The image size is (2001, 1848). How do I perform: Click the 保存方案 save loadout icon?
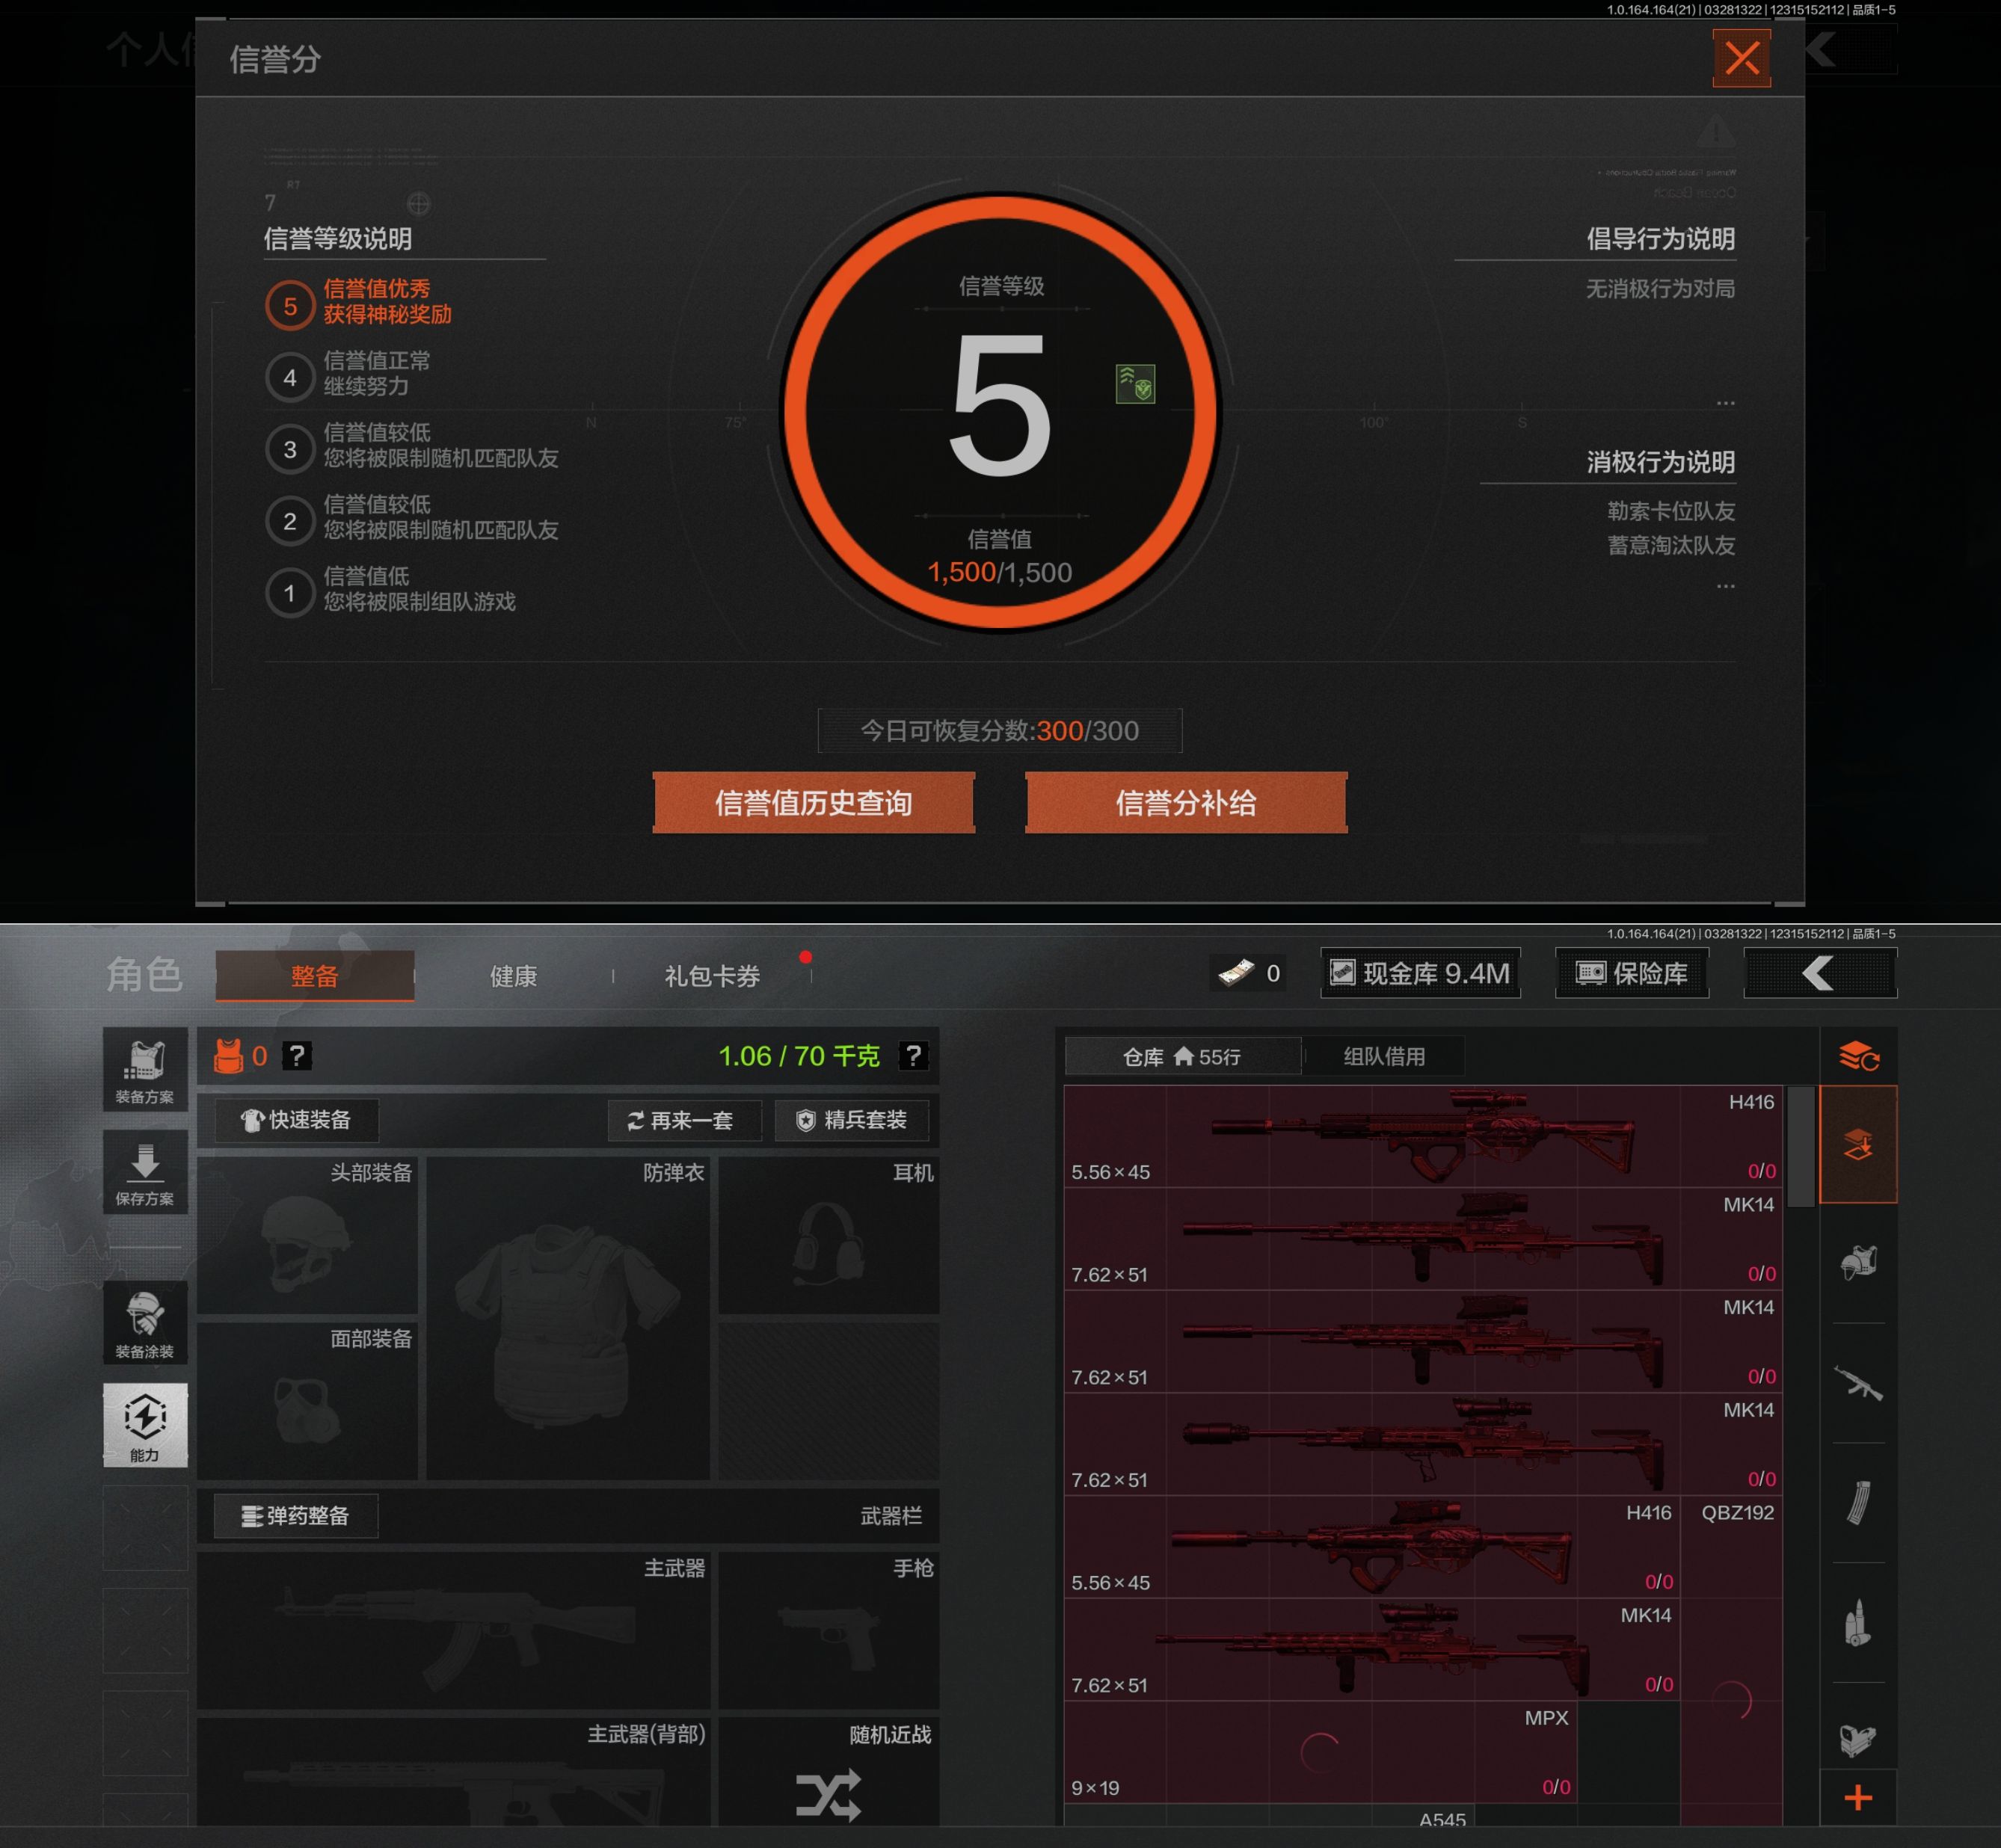(x=145, y=1172)
